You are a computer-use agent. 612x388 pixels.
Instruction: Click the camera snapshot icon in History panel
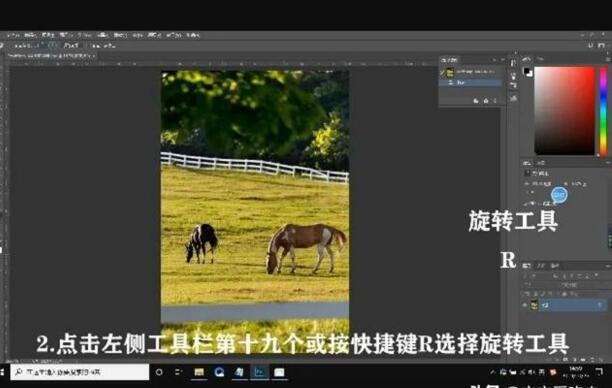pos(486,101)
